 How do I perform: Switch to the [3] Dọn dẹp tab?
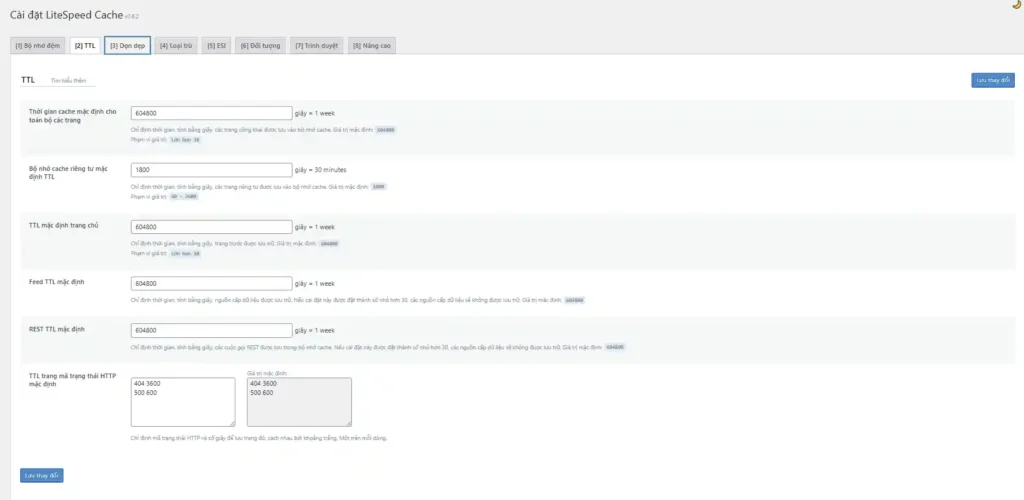click(127, 46)
